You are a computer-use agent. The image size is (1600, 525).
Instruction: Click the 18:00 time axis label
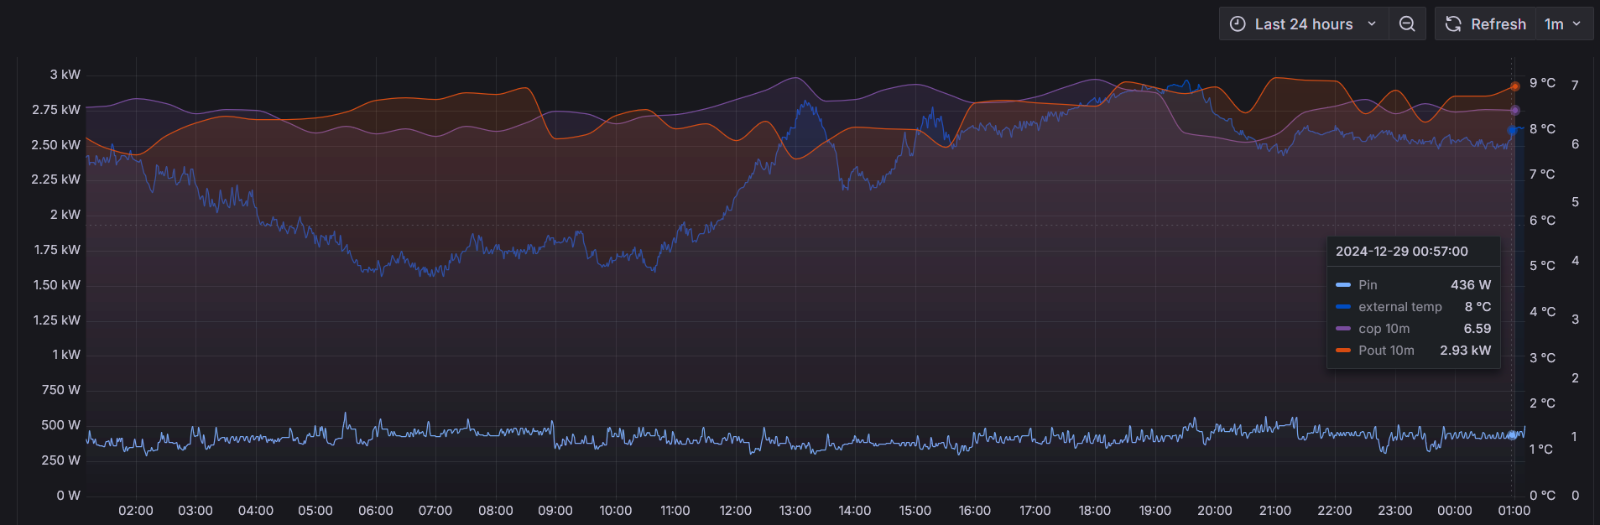coord(1095,511)
